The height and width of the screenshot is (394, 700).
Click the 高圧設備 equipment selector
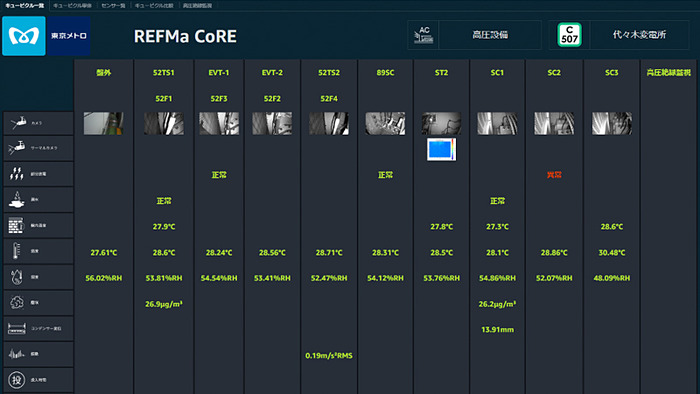(490, 35)
